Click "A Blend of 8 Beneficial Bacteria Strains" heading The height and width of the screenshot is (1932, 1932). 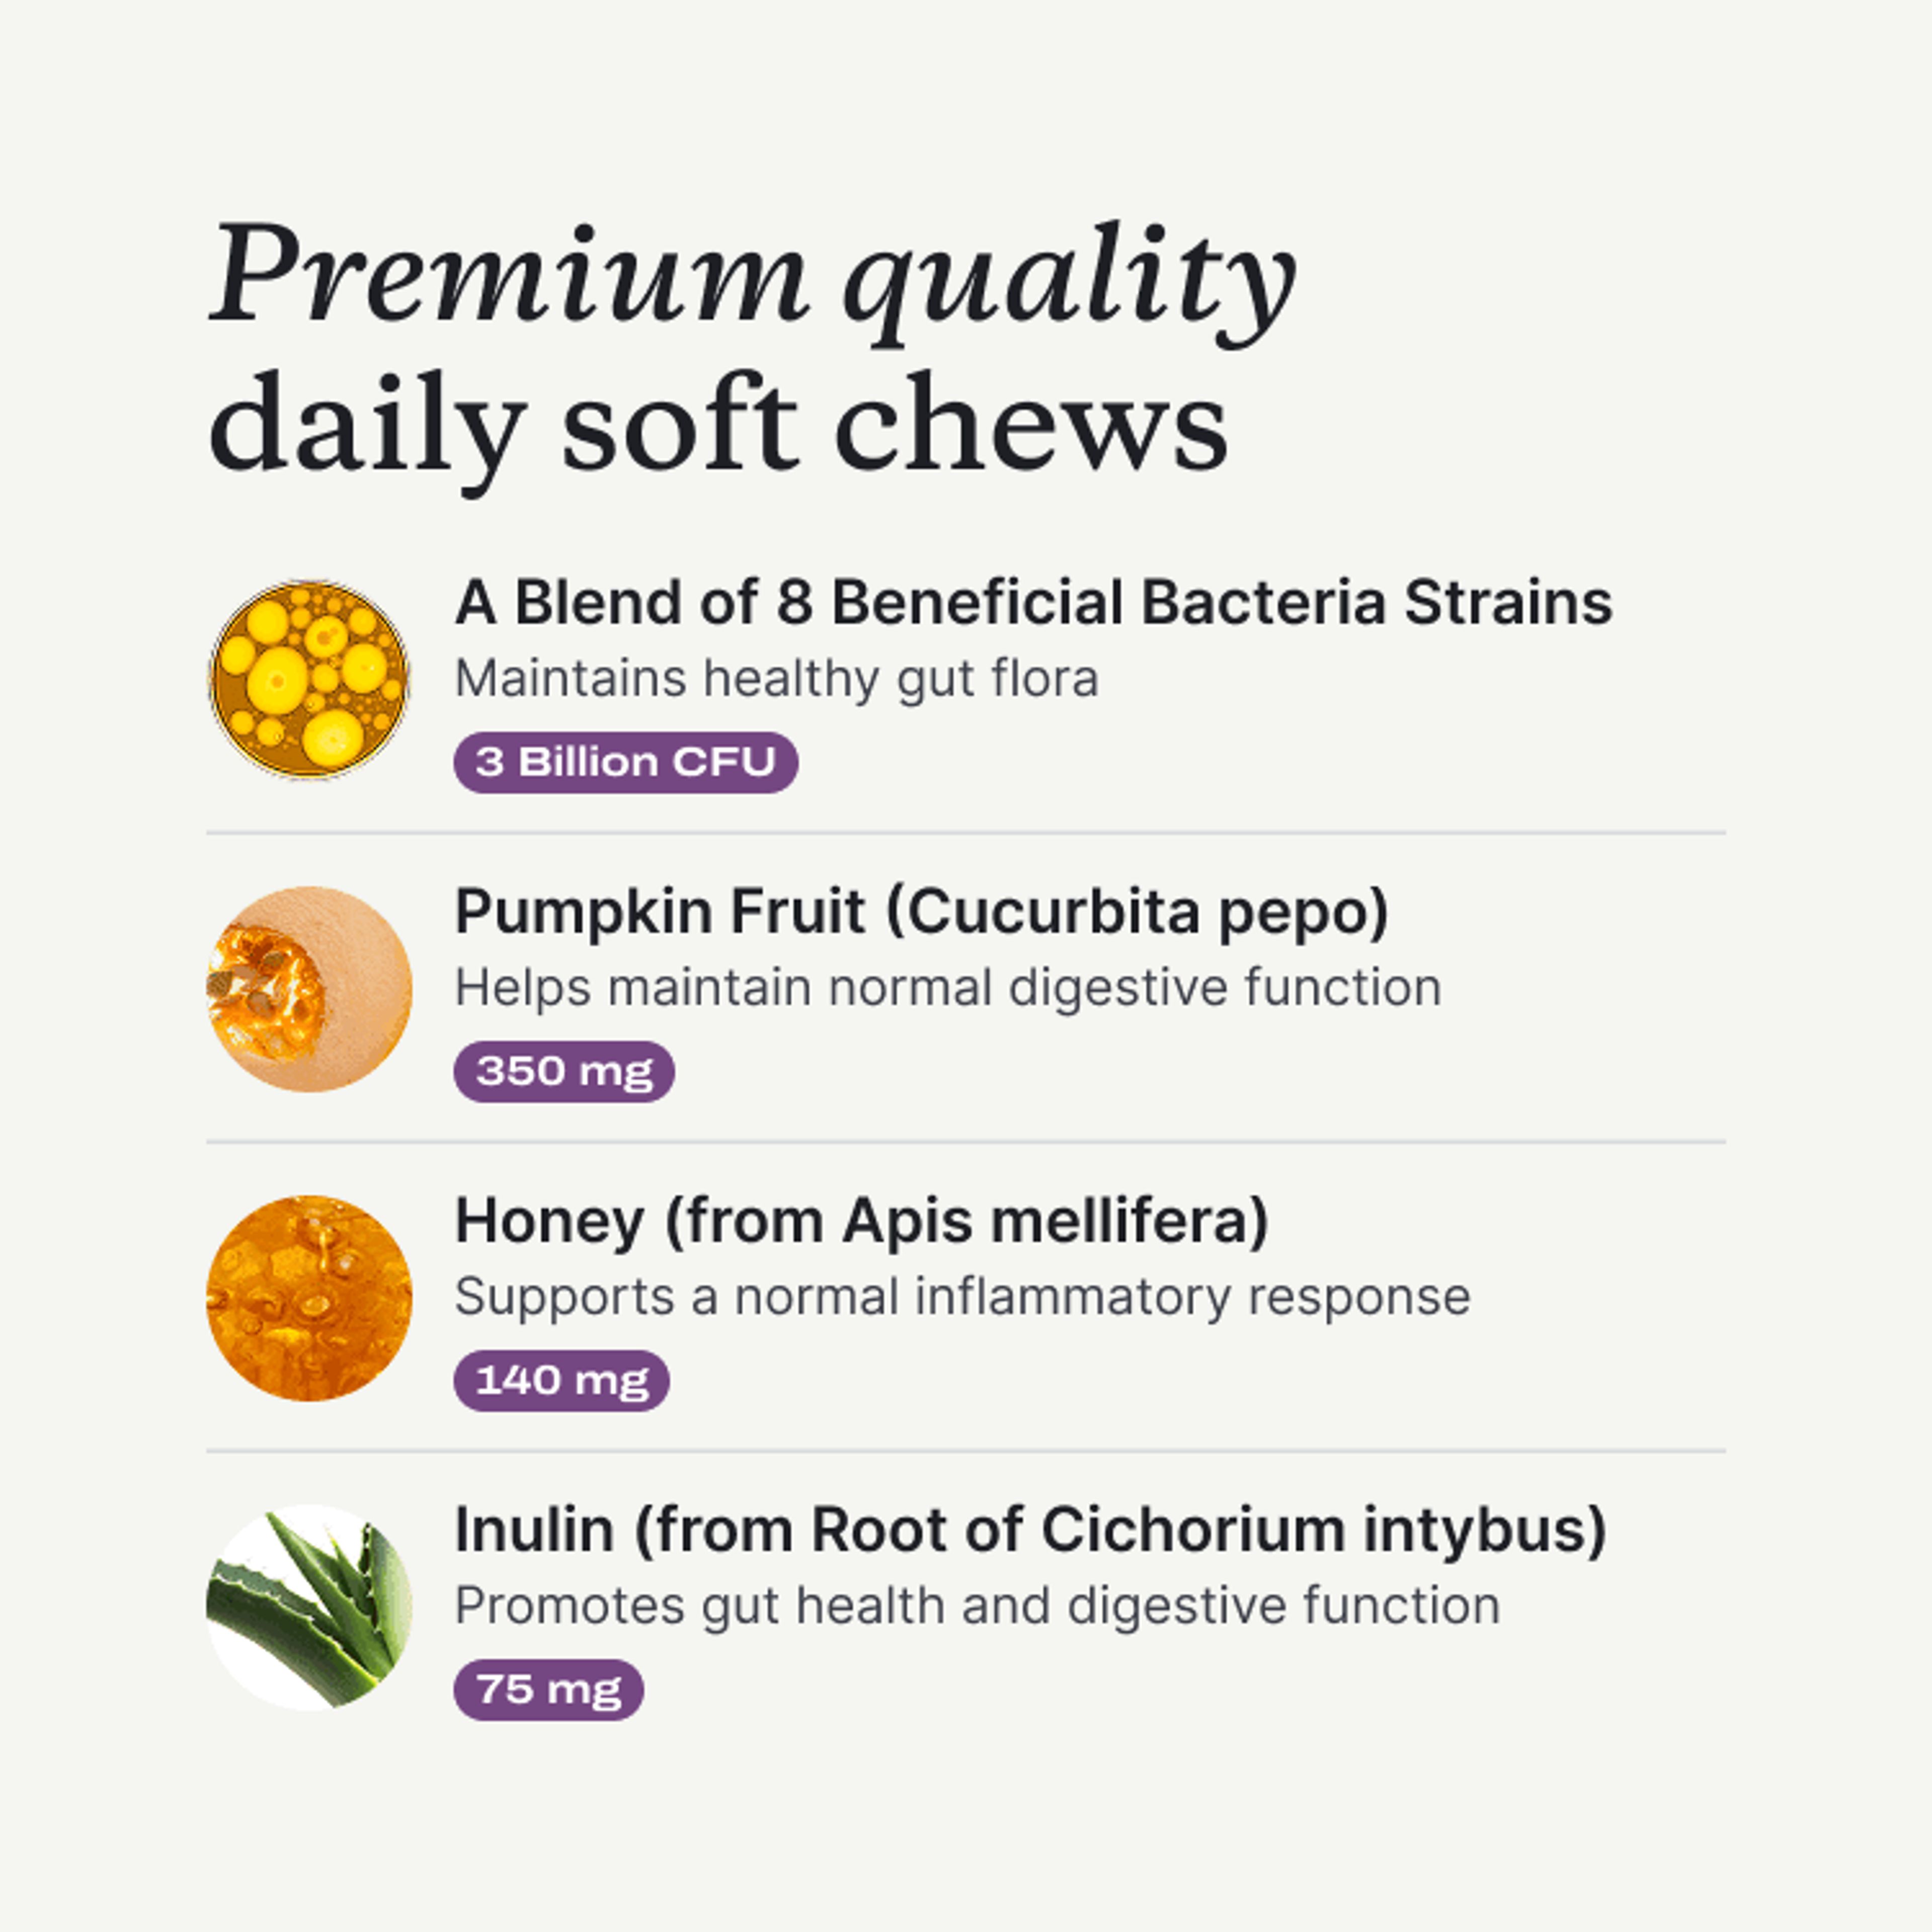pyautogui.click(x=1033, y=603)
